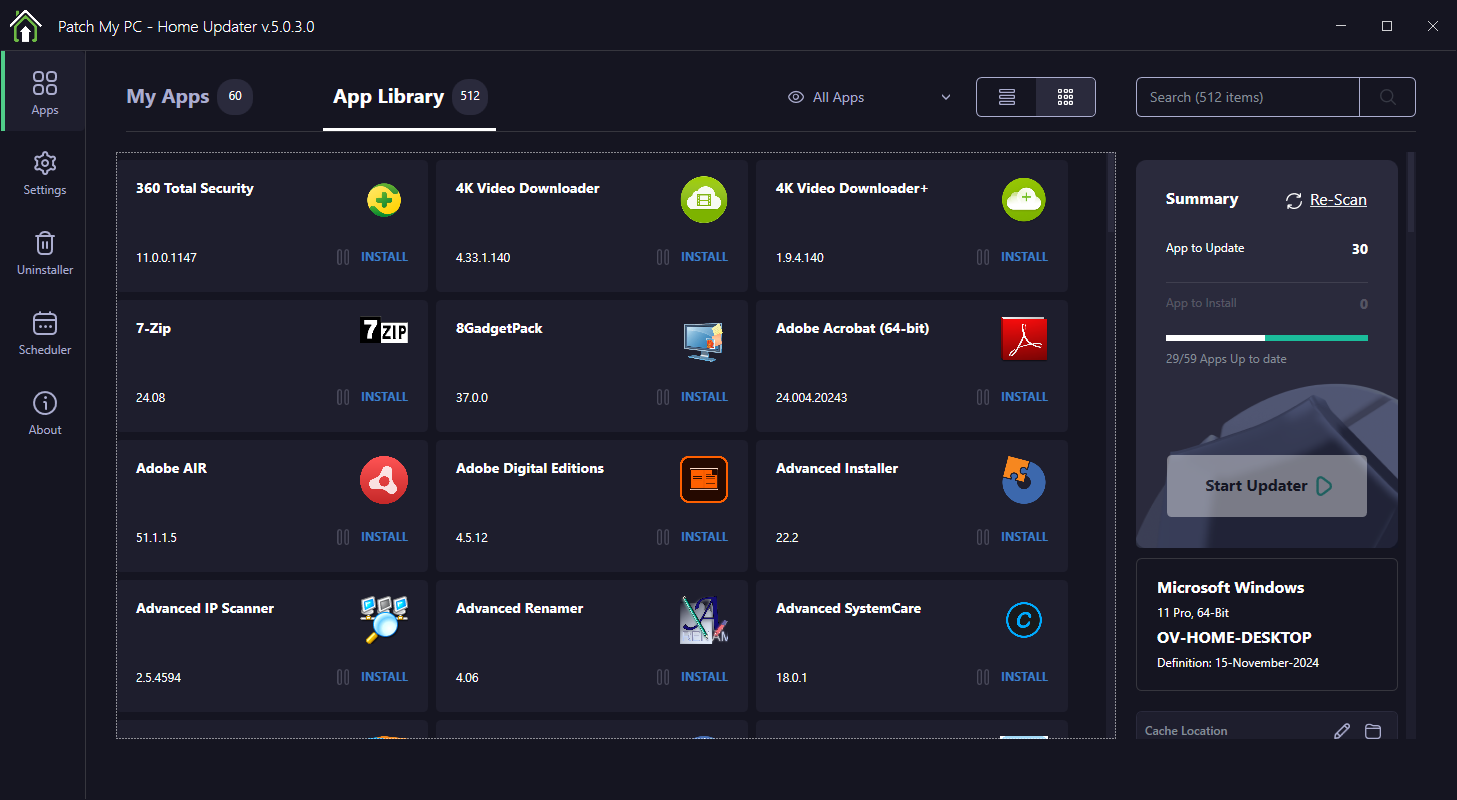Click the Re-Scan link

tap(1338, 200)
